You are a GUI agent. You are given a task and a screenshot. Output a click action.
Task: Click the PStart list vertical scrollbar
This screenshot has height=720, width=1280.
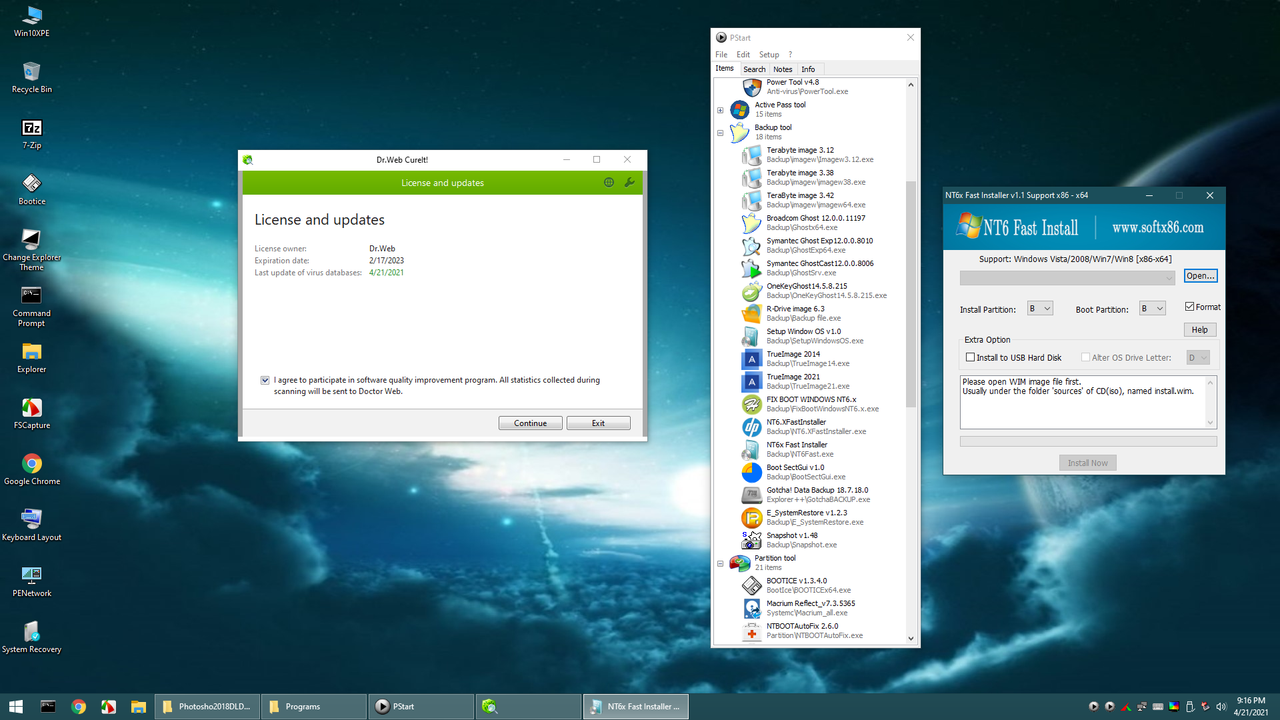(x=911, y=294)
